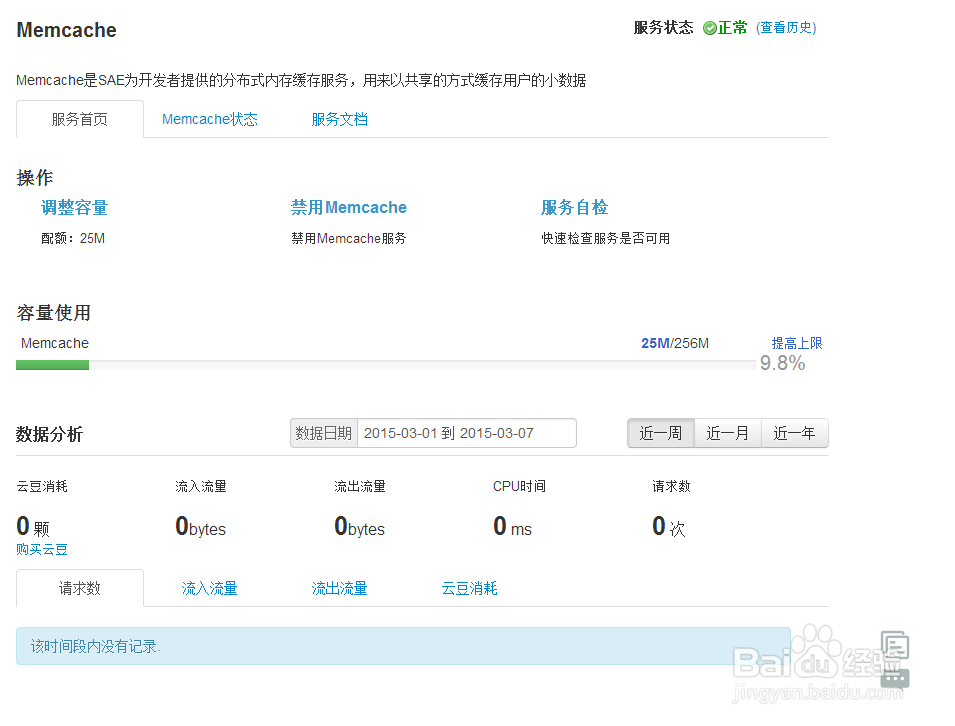Image resolution: width=955 pixels, height=726 pixels.
Task: Click the green service status check icon
Action: [x=710, y=28]
